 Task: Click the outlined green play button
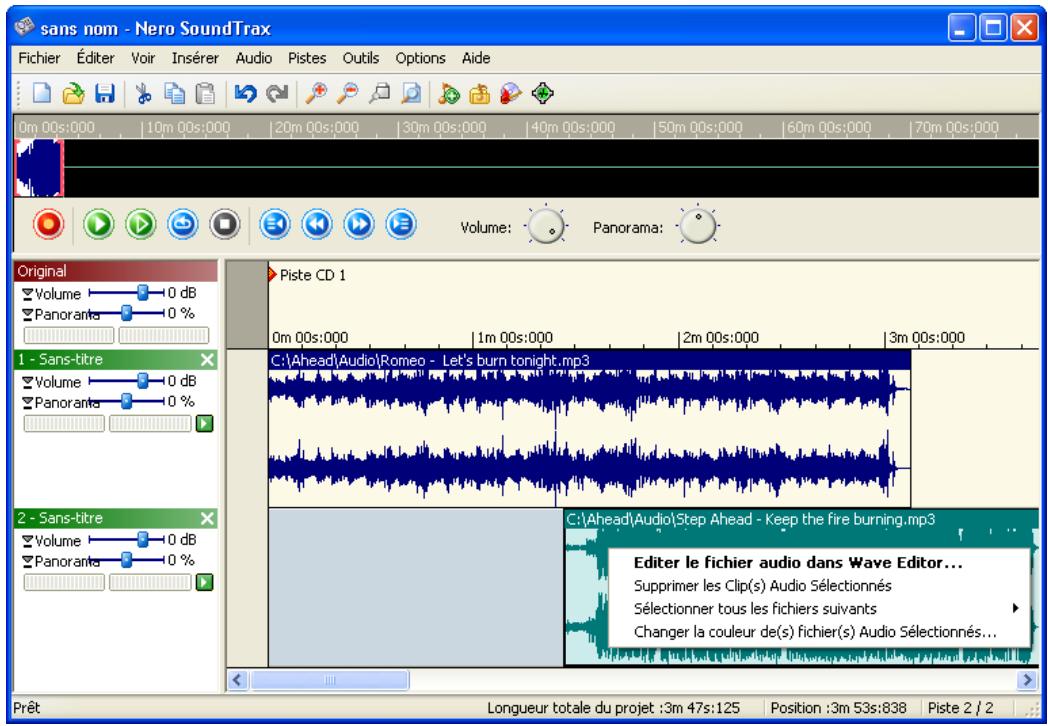(x=140, y=224)
